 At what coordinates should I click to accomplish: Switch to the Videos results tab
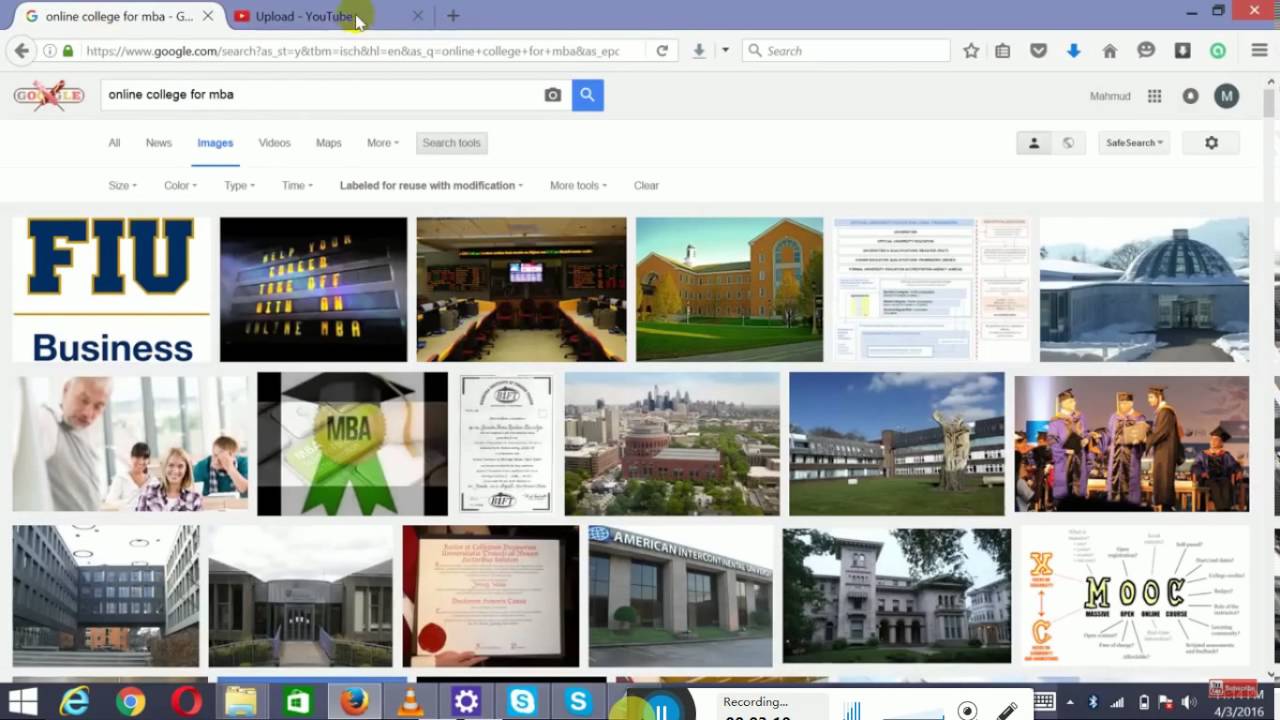[274, 143]
